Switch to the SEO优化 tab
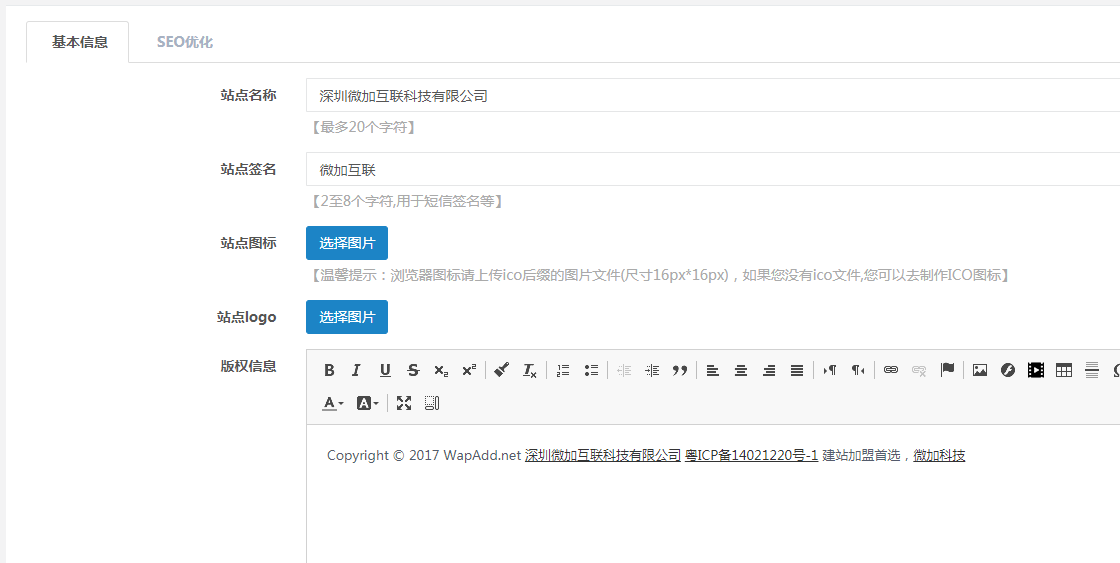The height and width of the screenshot is (563, 1120). pyautogui.click(x=185, y=42)
